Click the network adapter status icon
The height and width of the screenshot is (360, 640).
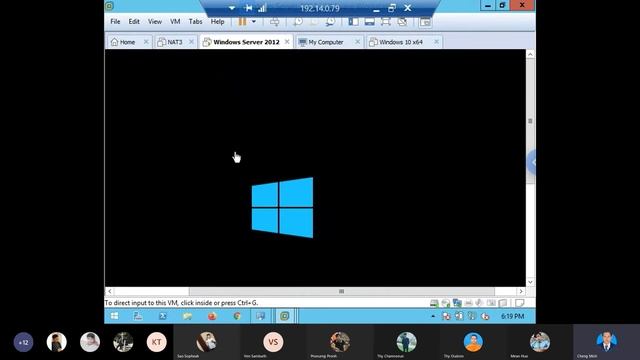[x=457, y=303]
